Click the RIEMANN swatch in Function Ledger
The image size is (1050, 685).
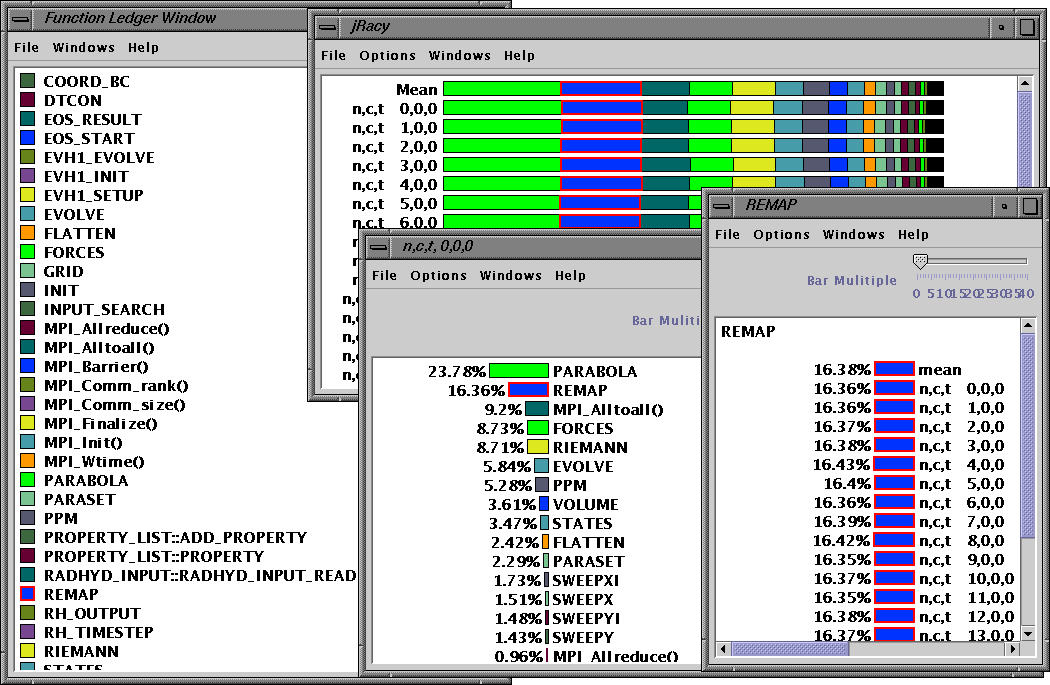click(x=27, y=651)
